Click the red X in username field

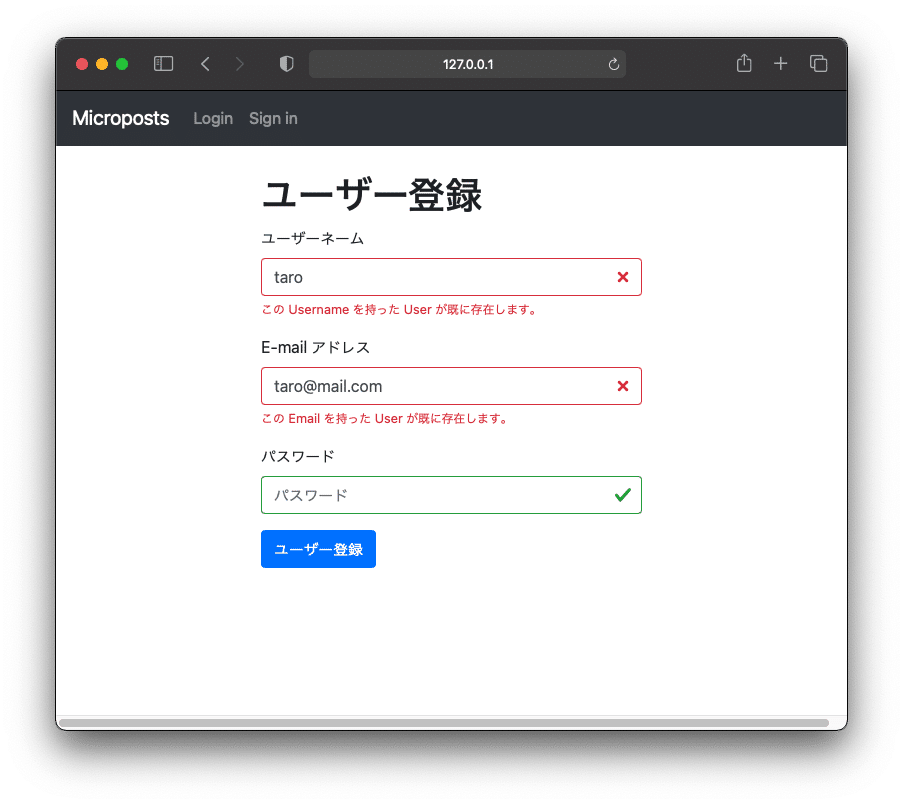tap(623, 277)
